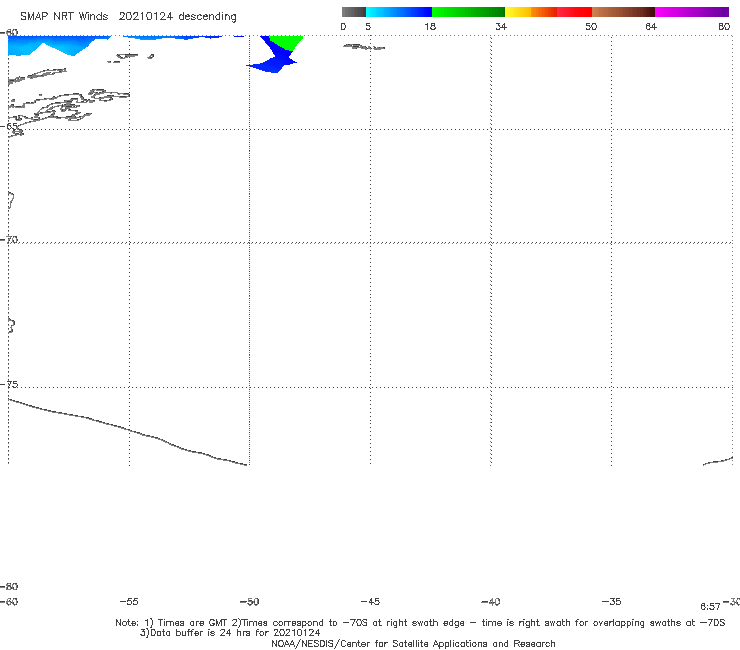Click the '-45' longitude label
This screenshot has height=650, width=740.
click(x=370, y=601)
